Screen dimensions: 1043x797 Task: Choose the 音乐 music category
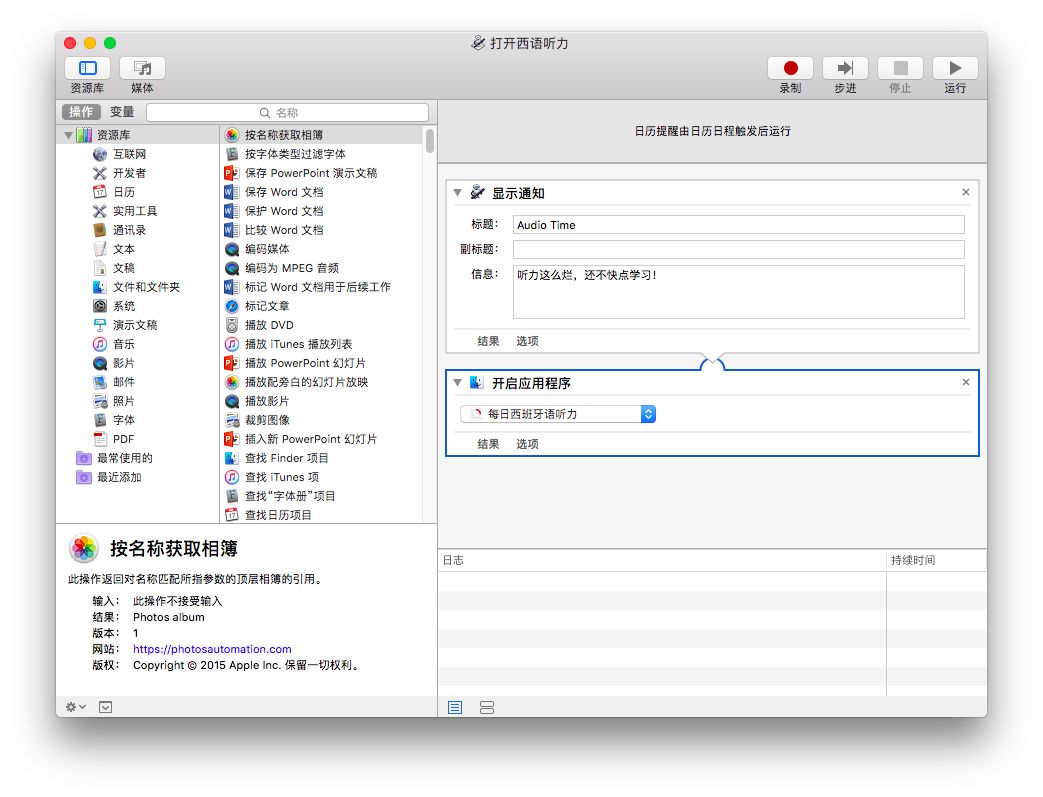(124, 344)
